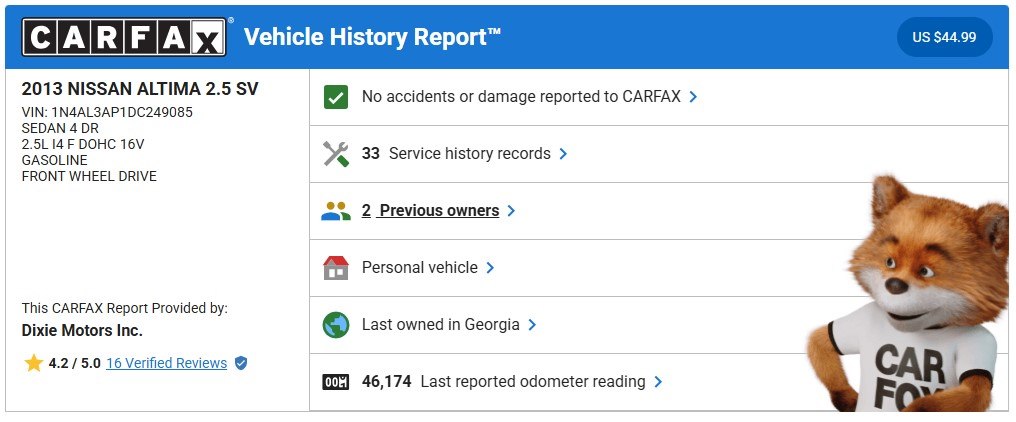Click the US $44.99 price button
This screenshot has height=422, width=1016.
944,38
